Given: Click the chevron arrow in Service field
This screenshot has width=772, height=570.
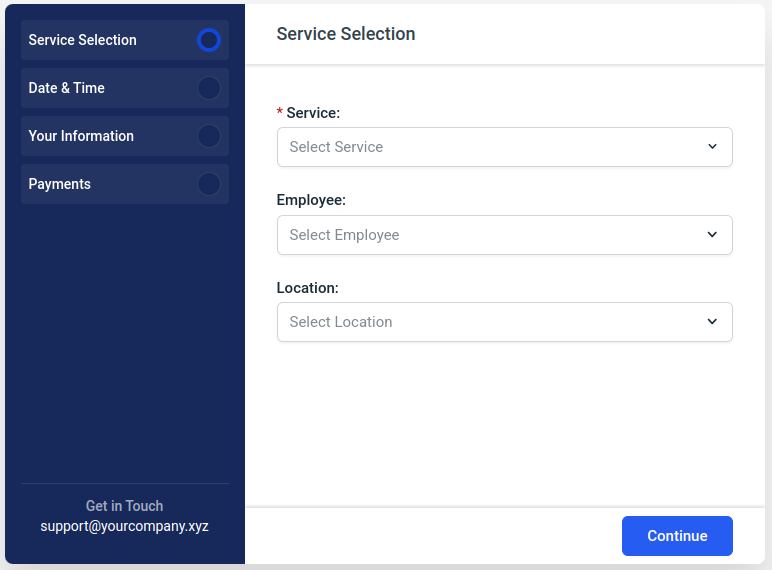Looking at the screenshot, I should click(x=712, y=147).
